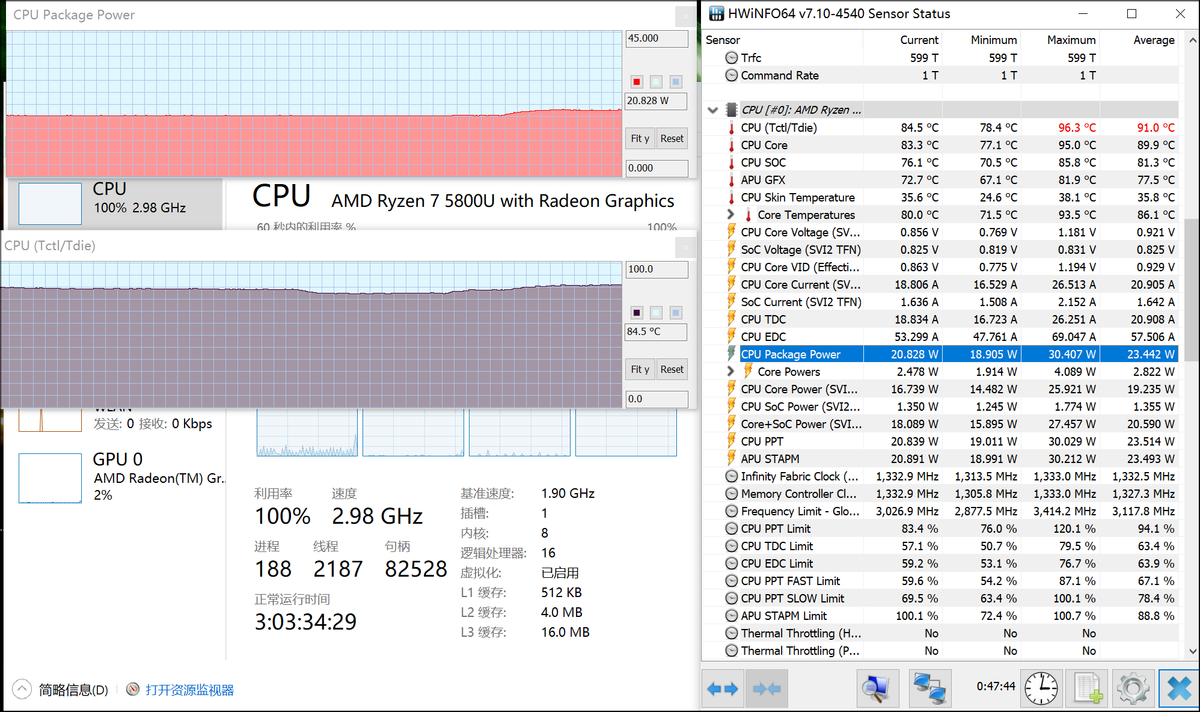The width and height of the screenshot is (1200, 712).
Task: Open the sensor search magnifier tool
Action: pos(877,688)
